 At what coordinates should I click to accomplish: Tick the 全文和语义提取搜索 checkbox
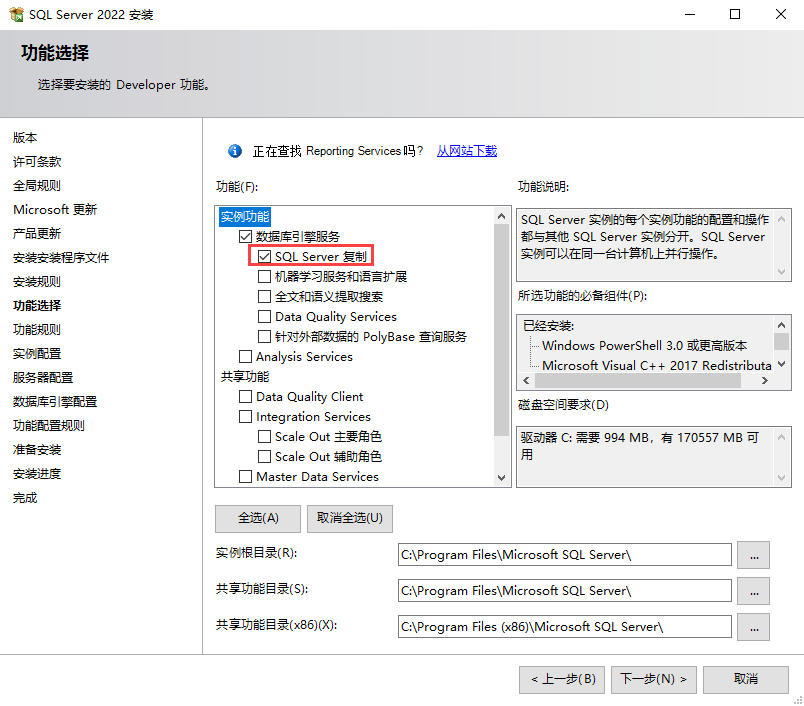265,297
